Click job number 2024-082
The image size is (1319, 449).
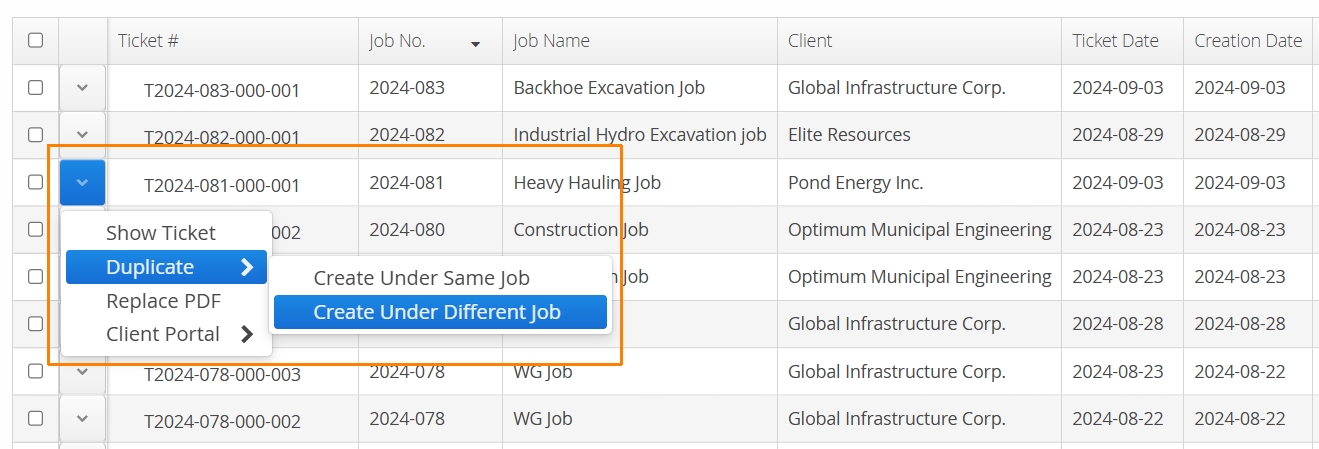[407, 135]
